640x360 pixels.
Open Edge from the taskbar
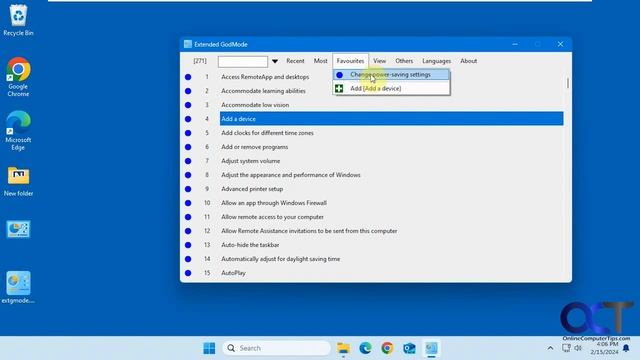pyautogui.click(x=365, y=348)
